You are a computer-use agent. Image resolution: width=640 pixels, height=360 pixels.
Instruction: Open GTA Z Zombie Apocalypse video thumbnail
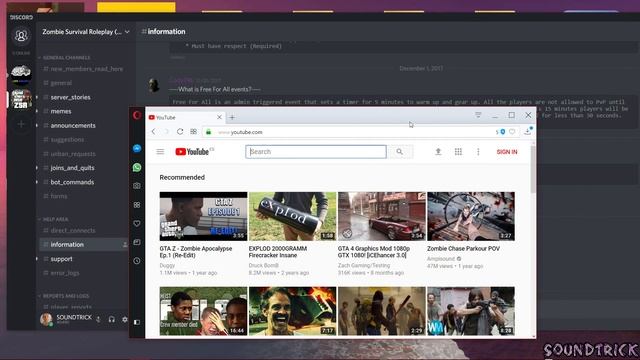coord(203,216)
